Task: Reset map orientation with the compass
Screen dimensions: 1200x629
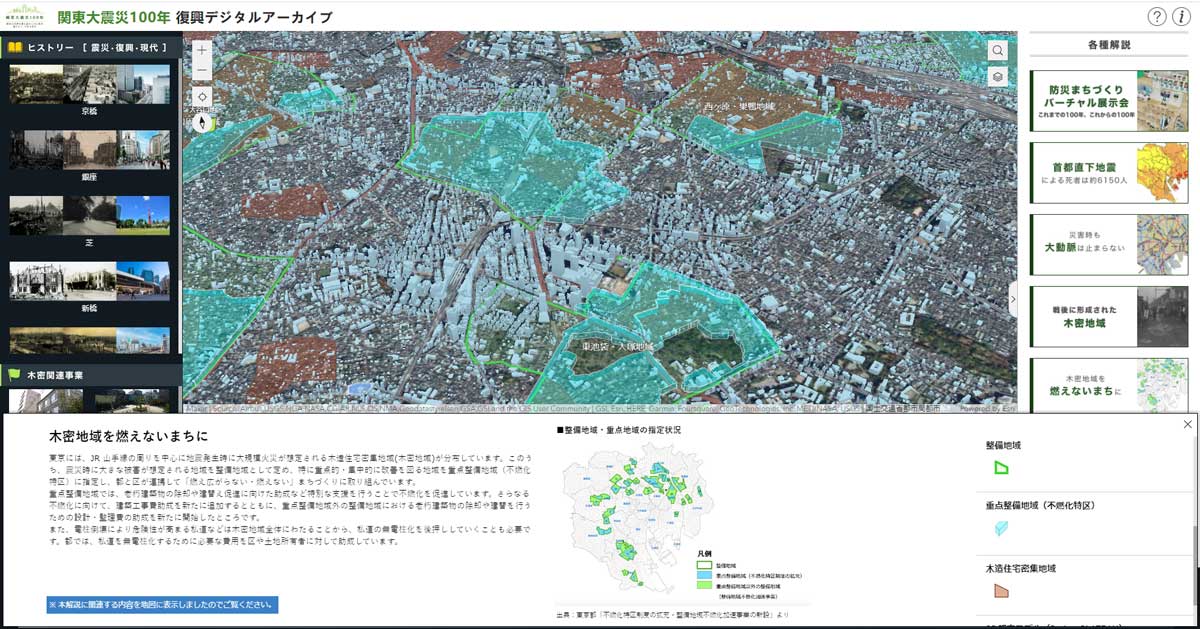Action: pyautogui.click(x=202, y=123)
